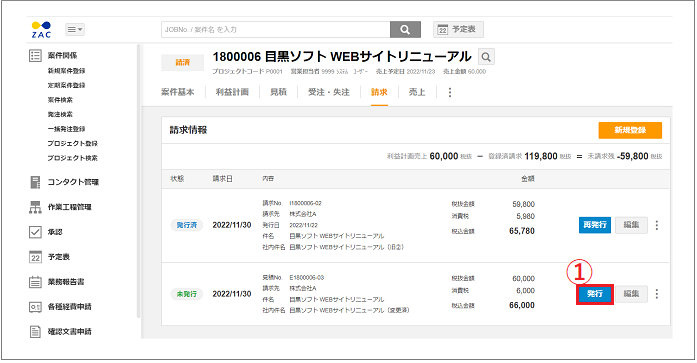This screenshot has width=697, height=363.
Task: Click the 承認 checkmark icon
Action: click(35, 232)
